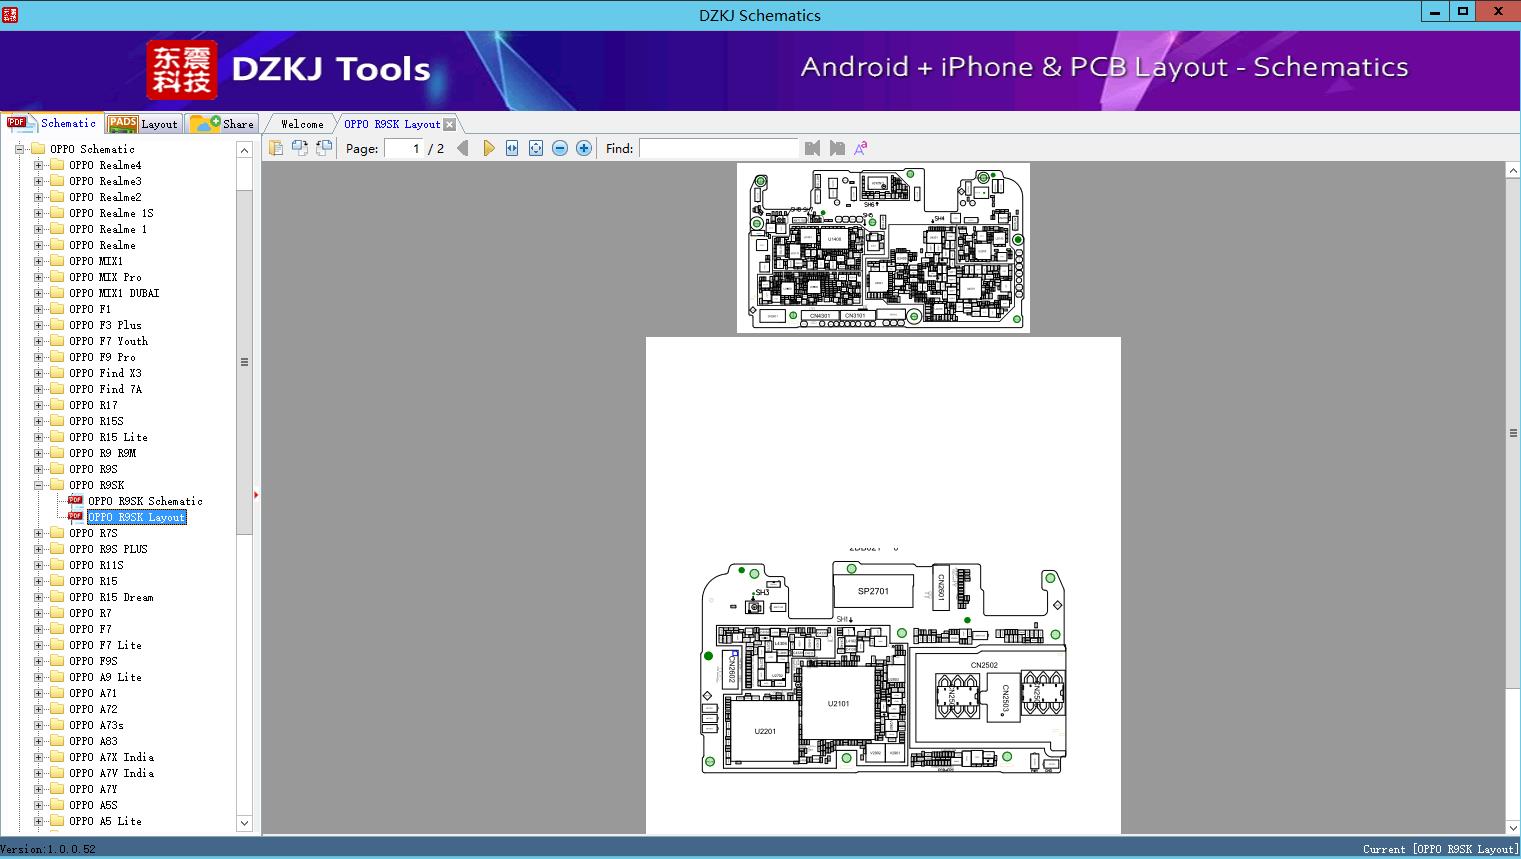Fit the whole page in view
Viewport: 1521px width, 859px height.
[x=536, y=148]
